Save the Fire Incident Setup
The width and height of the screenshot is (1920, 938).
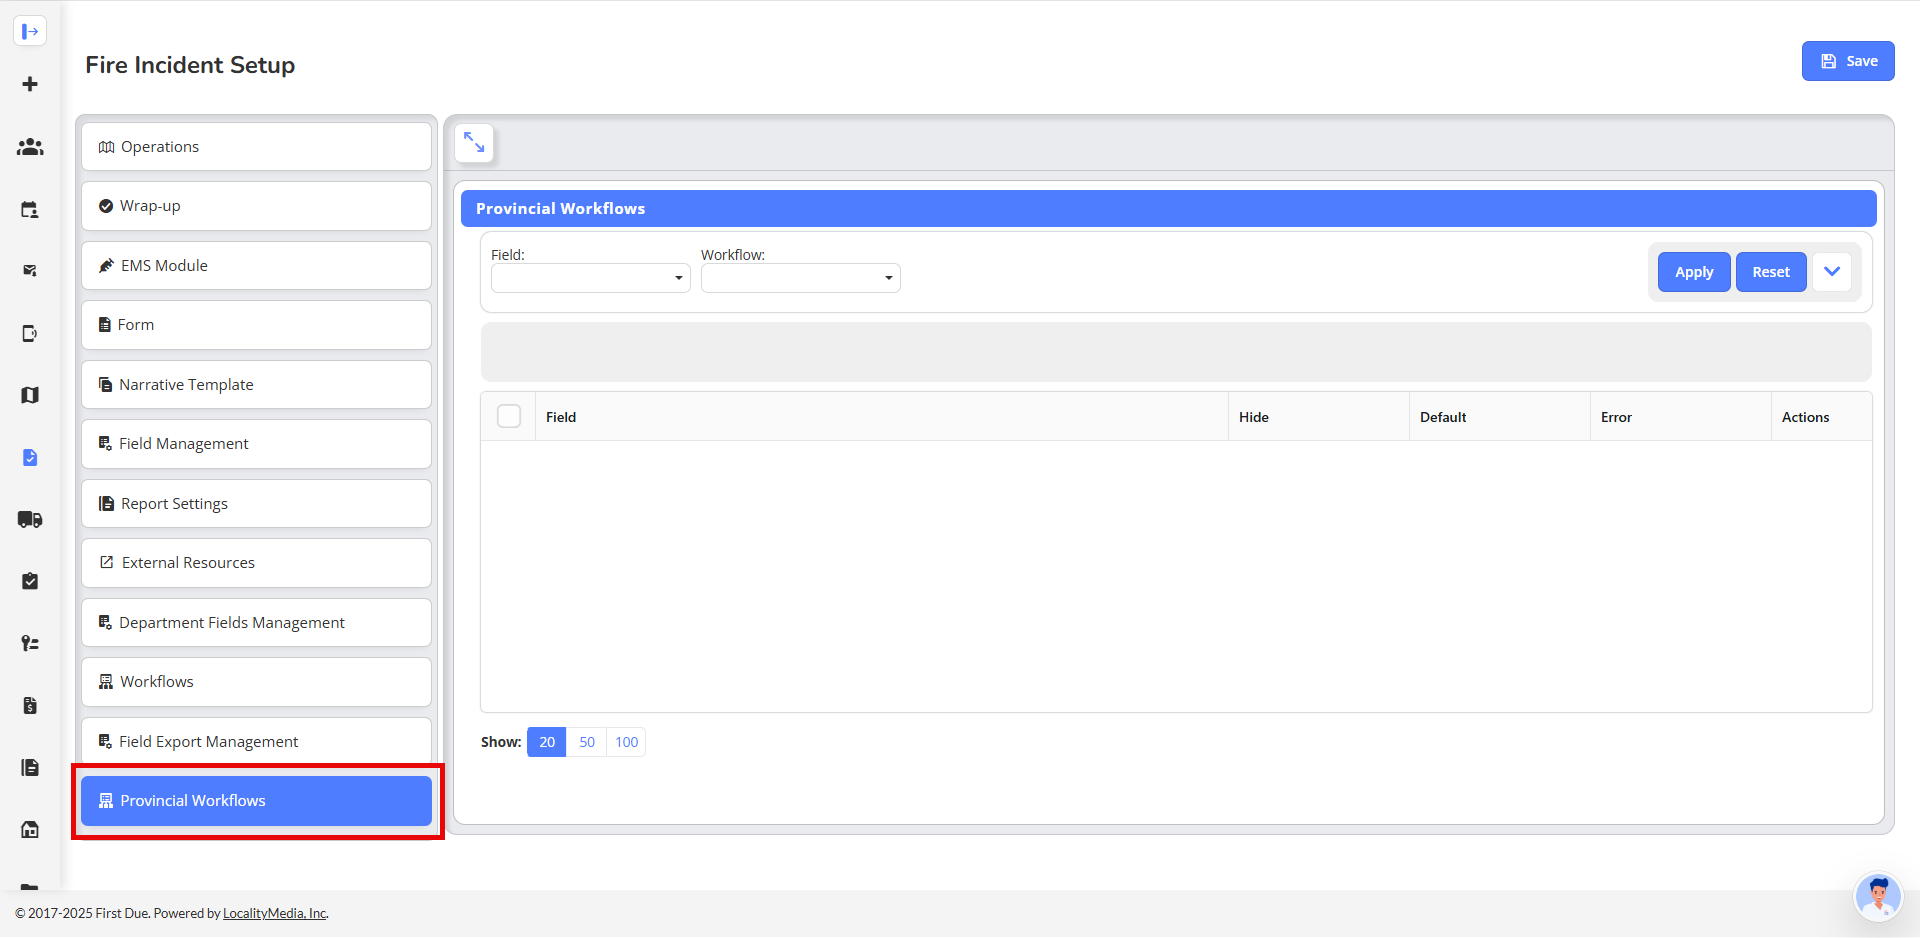tap(1848, 61)
